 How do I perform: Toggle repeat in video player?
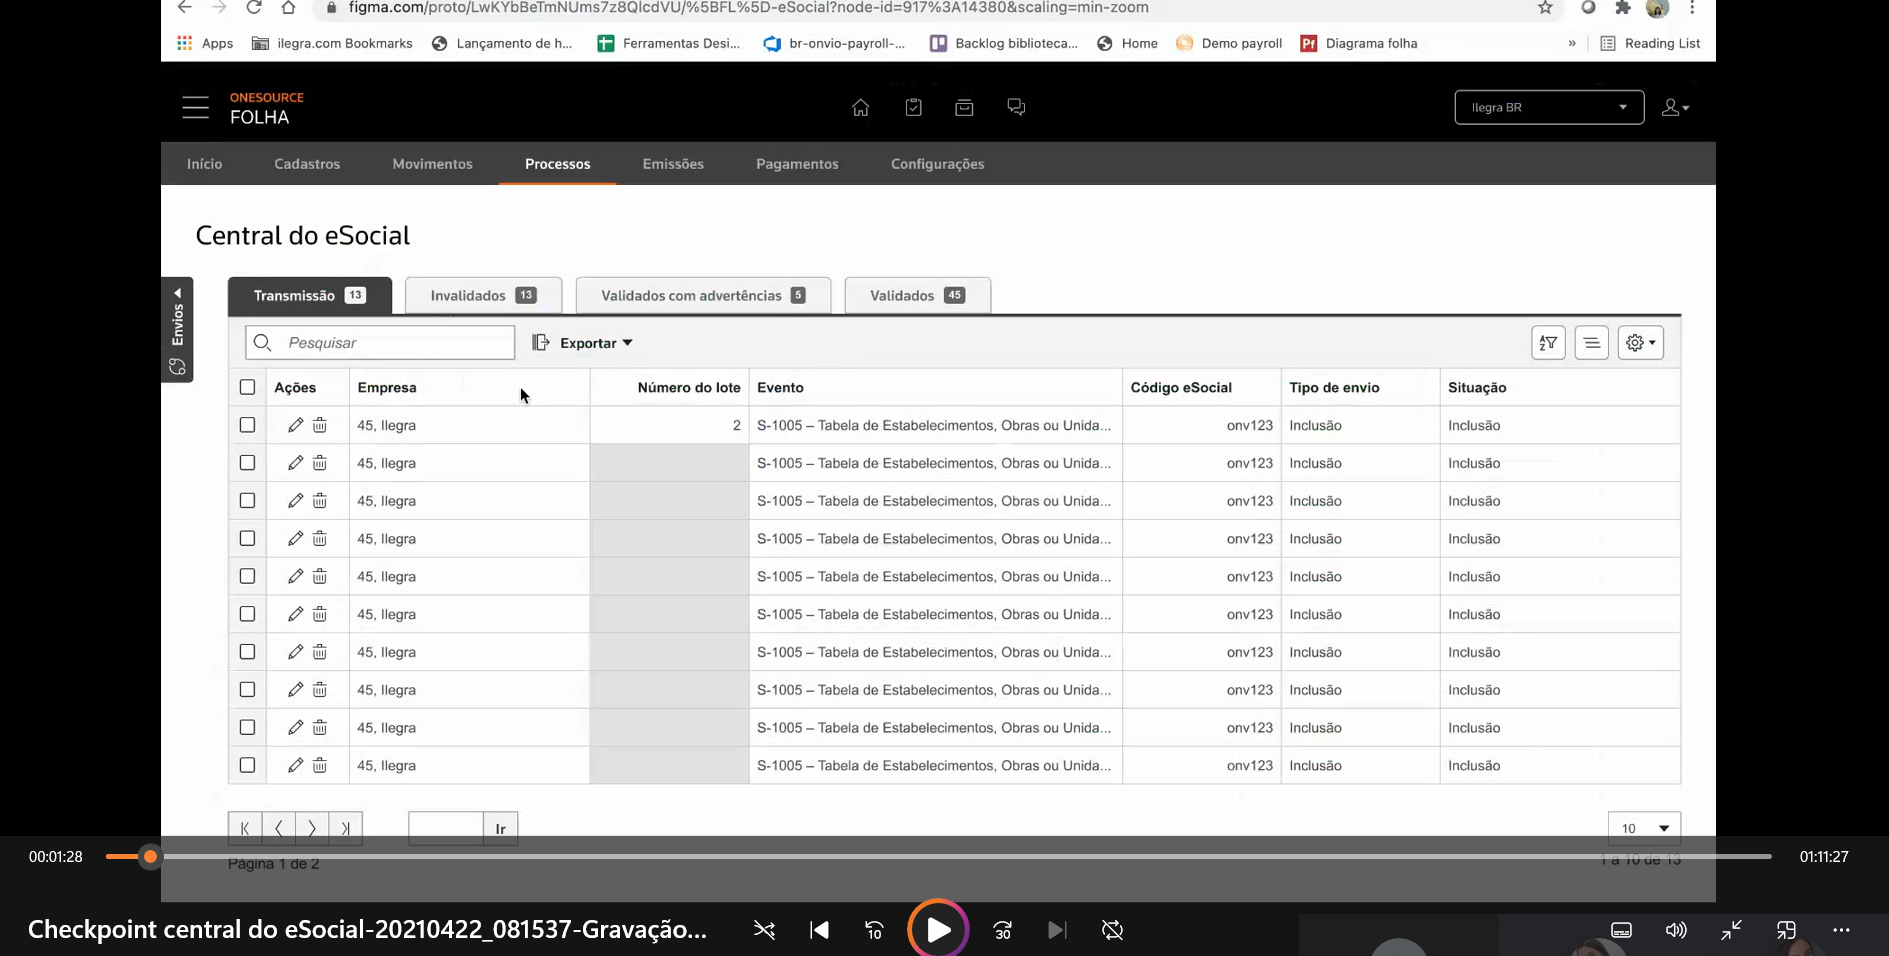pyautogui.click(x=1112, y=930)
